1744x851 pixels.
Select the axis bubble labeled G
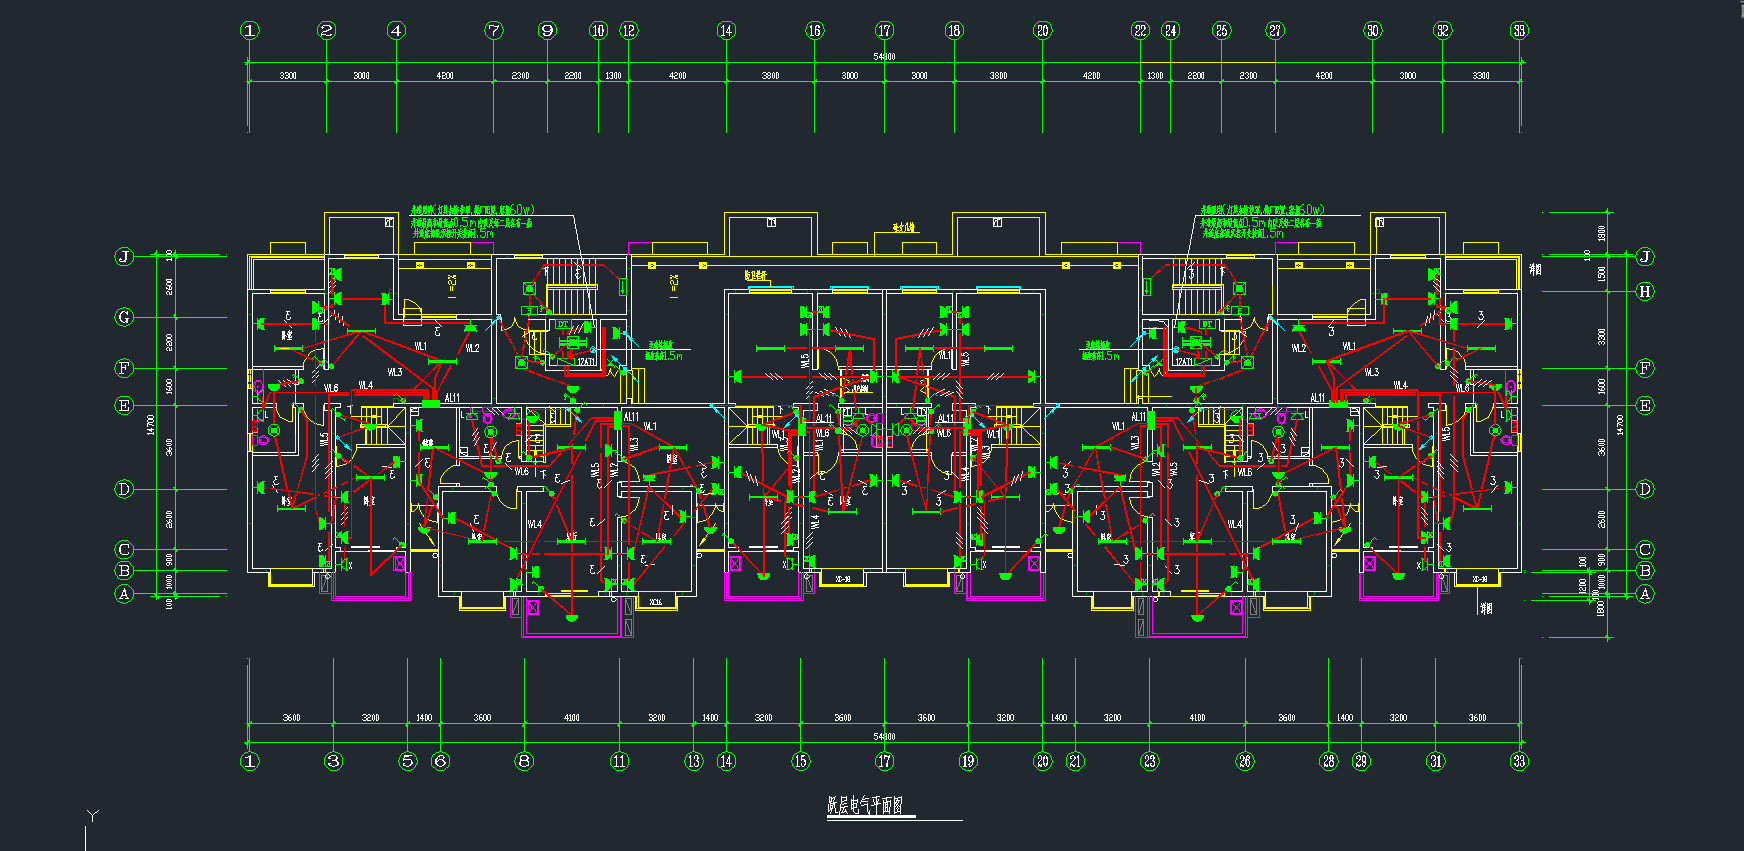(124, 317)
